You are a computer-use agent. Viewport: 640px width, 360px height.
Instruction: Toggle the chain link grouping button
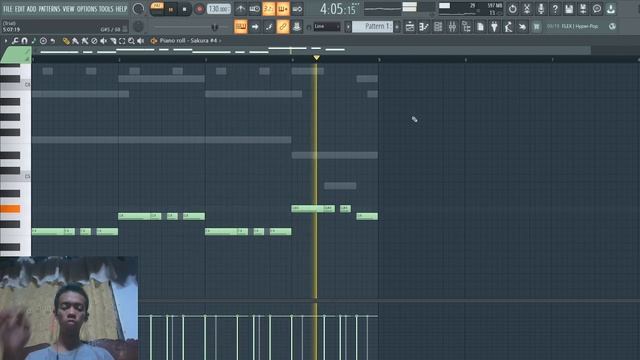click(283, 27)
